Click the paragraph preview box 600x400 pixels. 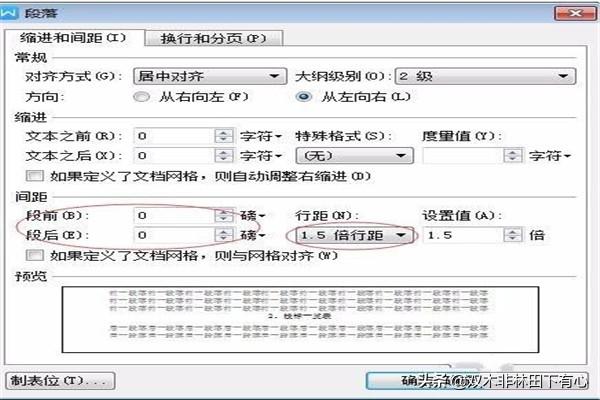[x=300, y=320]
